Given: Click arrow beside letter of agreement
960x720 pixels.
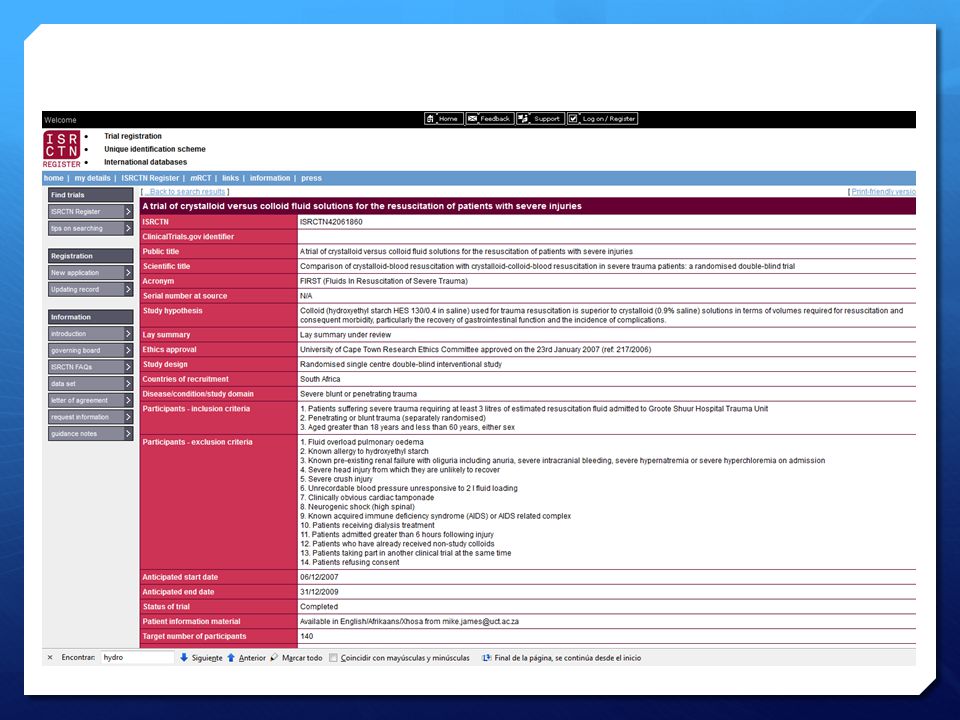Looking at the screenshot, I should coord(128,400).
